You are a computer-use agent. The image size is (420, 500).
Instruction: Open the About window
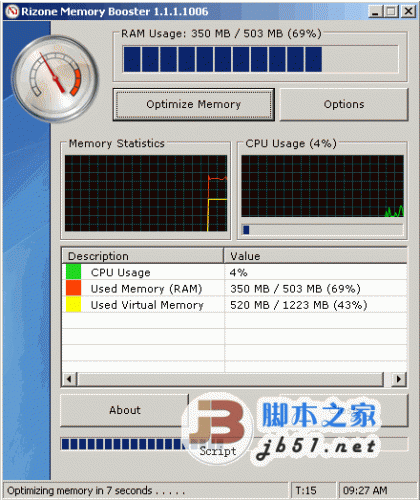(x=125, y=410)
